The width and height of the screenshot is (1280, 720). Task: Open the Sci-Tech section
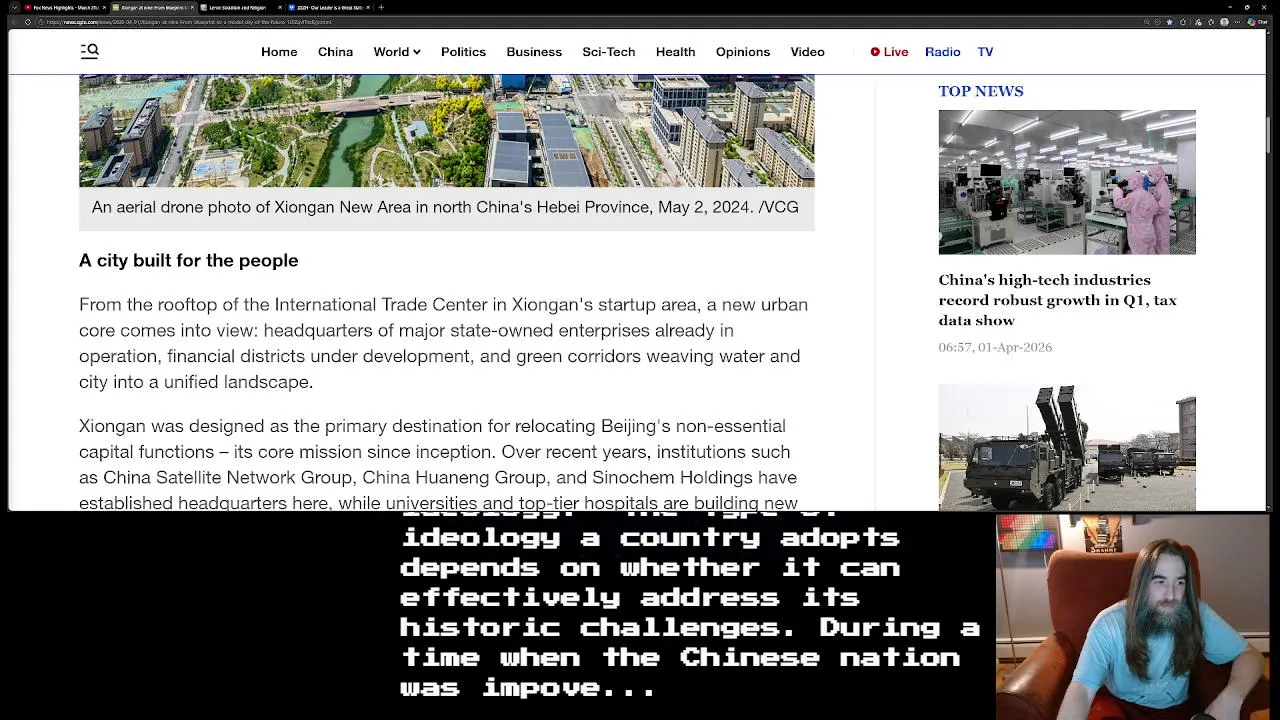608,52
